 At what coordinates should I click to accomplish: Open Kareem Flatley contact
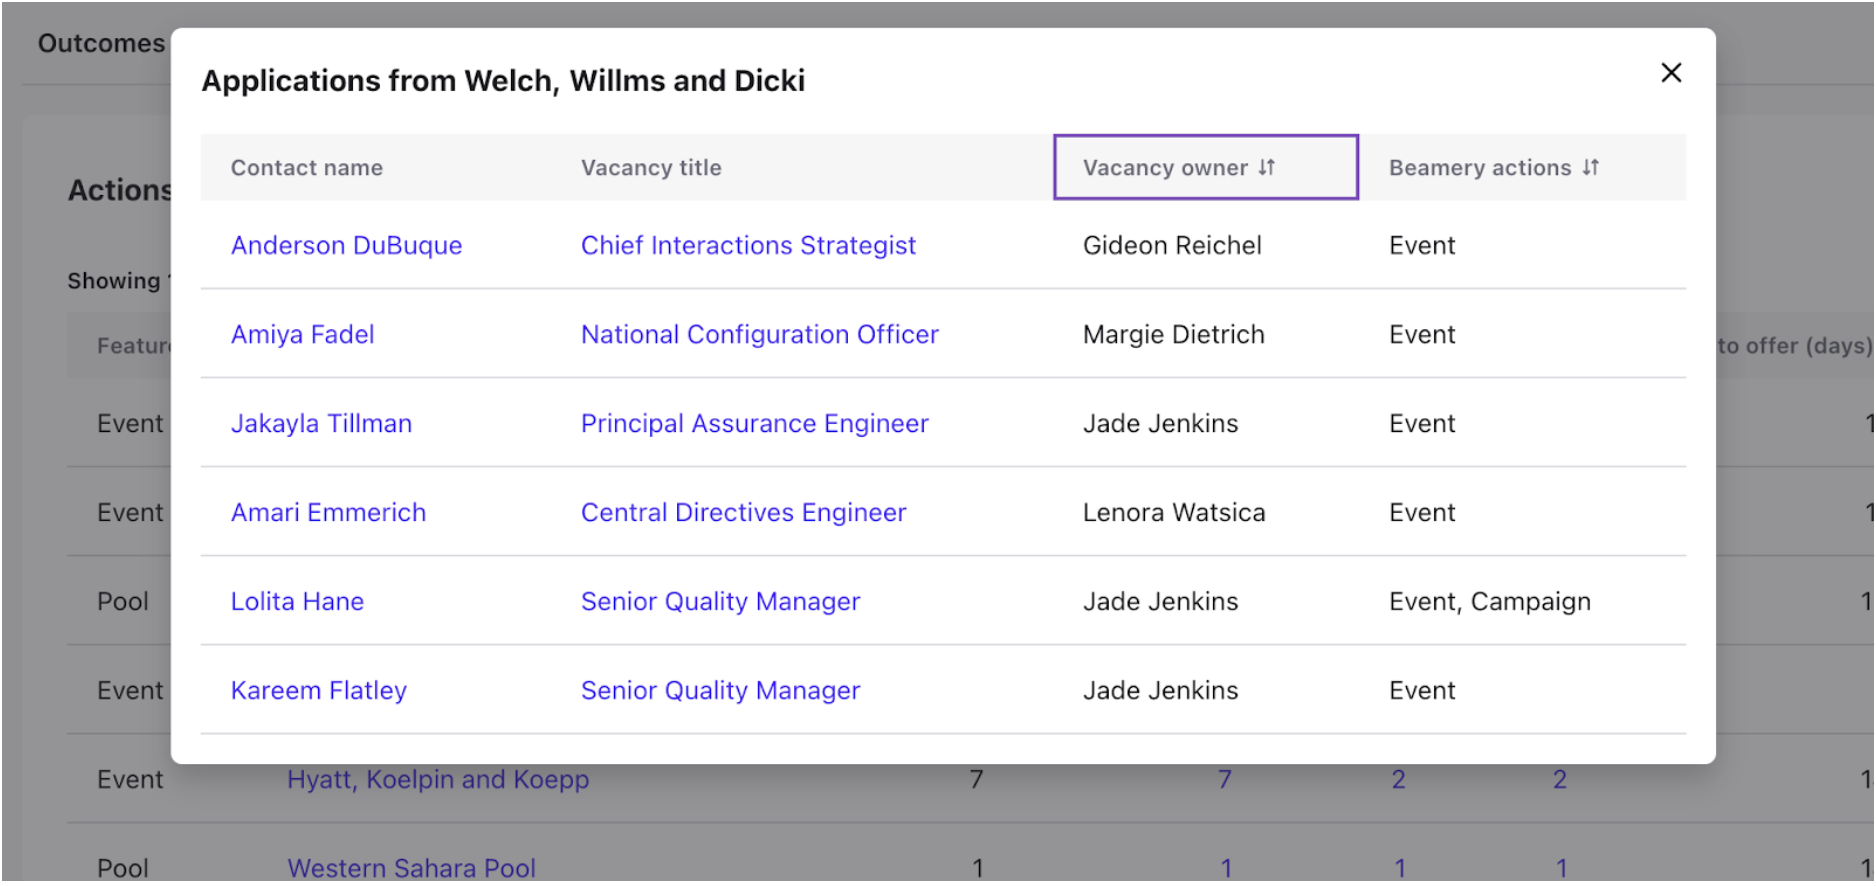tap(319, 691)
